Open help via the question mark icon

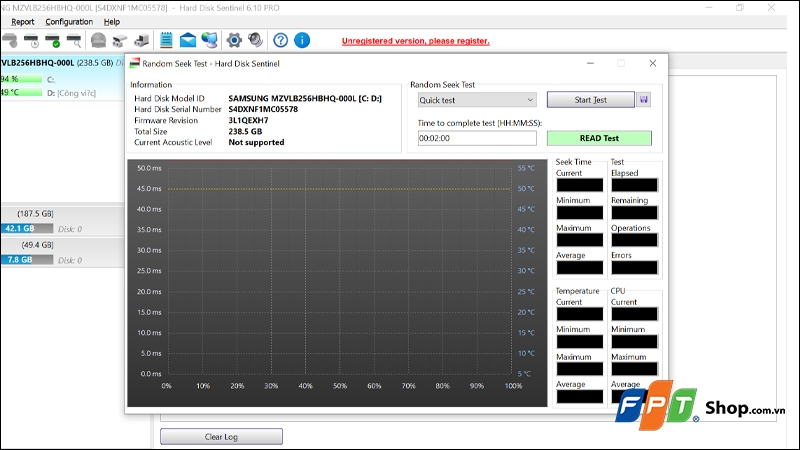[281, 40]
